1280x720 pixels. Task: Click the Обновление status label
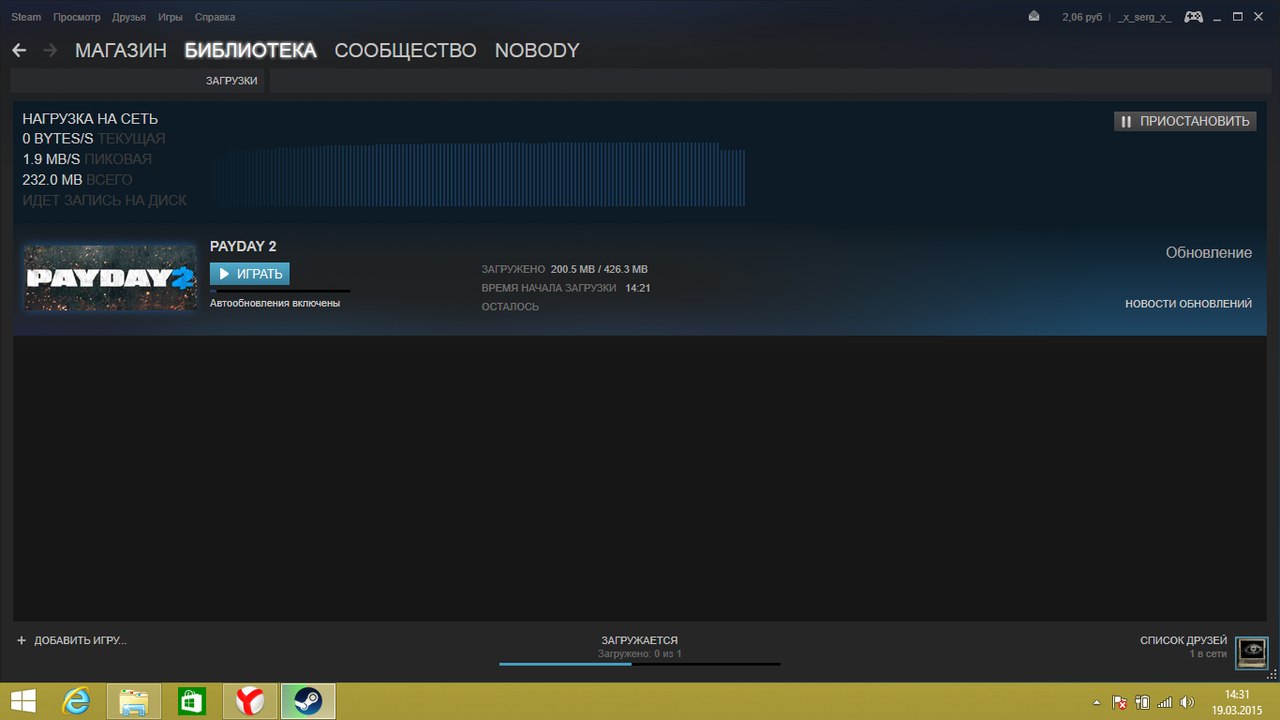(1209, 253)
